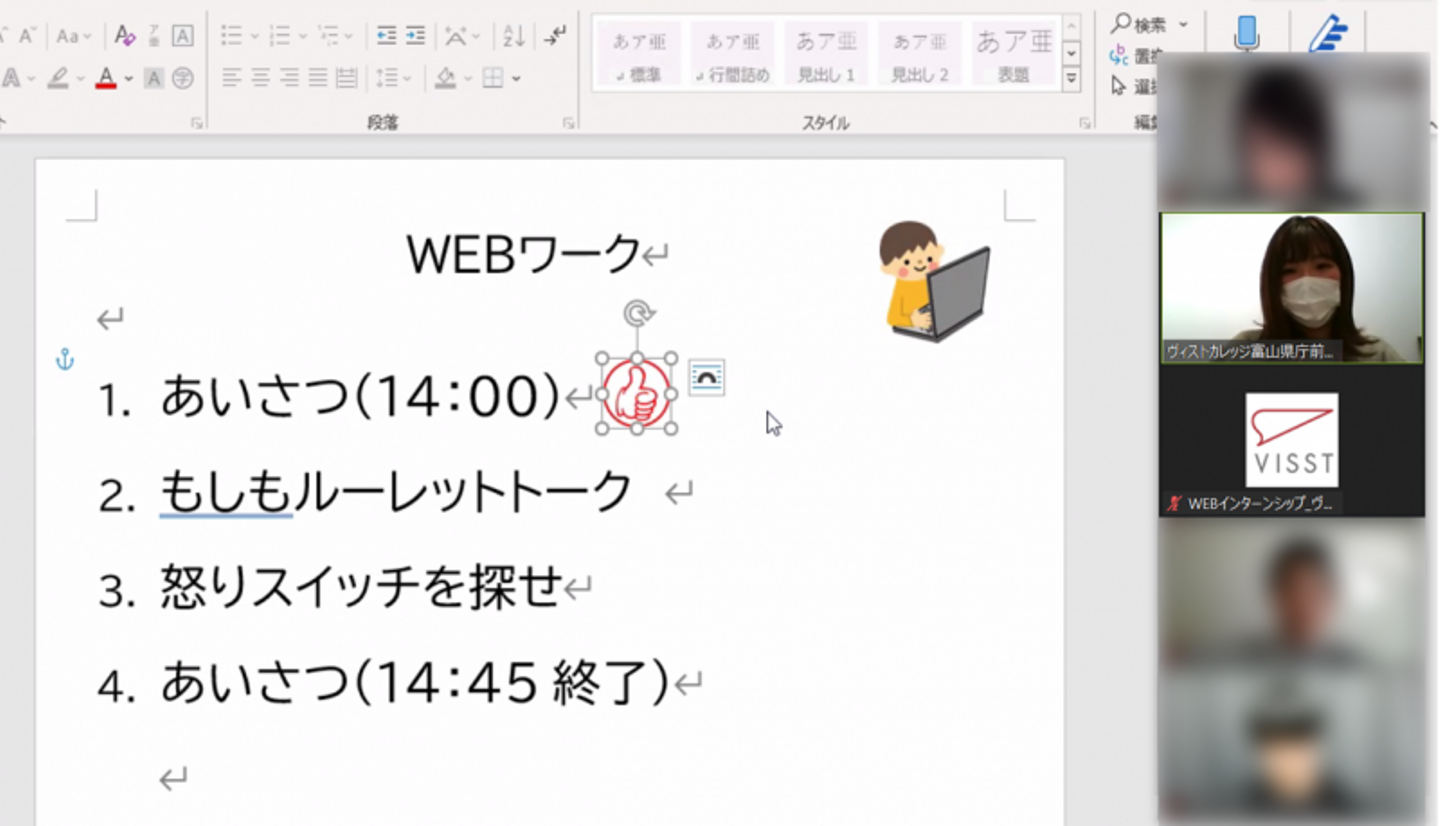Apply the 標準 style

click(x=639, y=53)
